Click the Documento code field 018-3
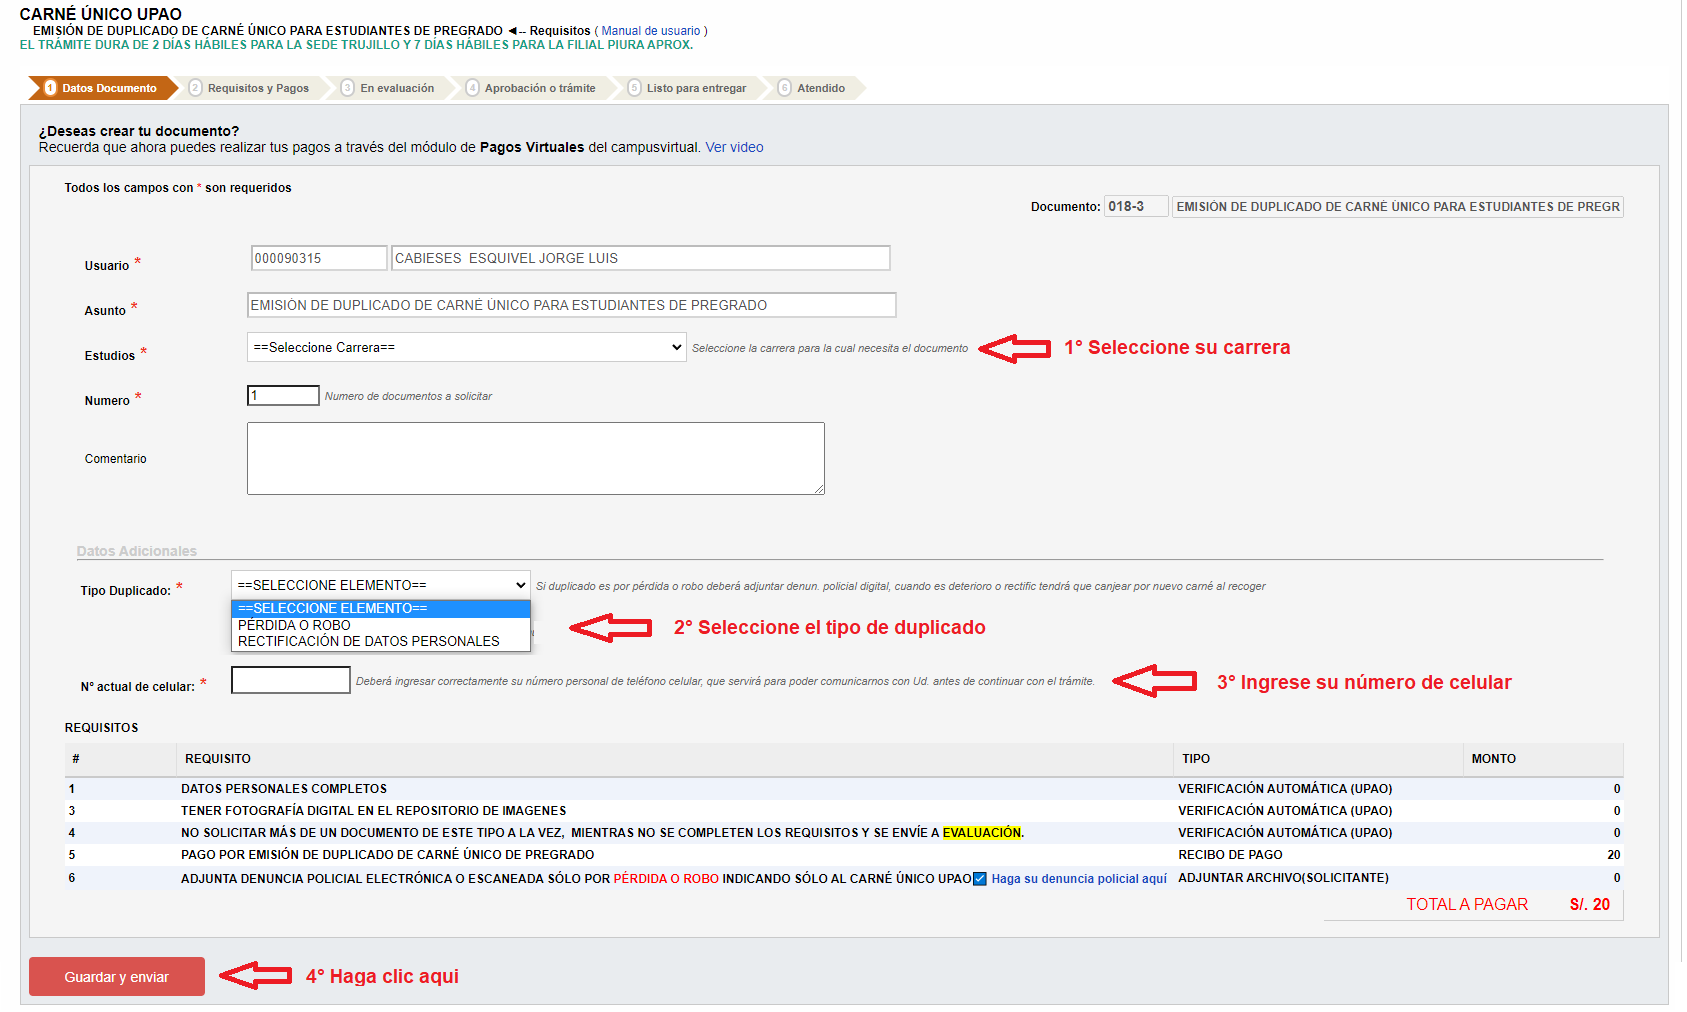This screenshot has width=1687, height=1012. [x=1136, y=207]
